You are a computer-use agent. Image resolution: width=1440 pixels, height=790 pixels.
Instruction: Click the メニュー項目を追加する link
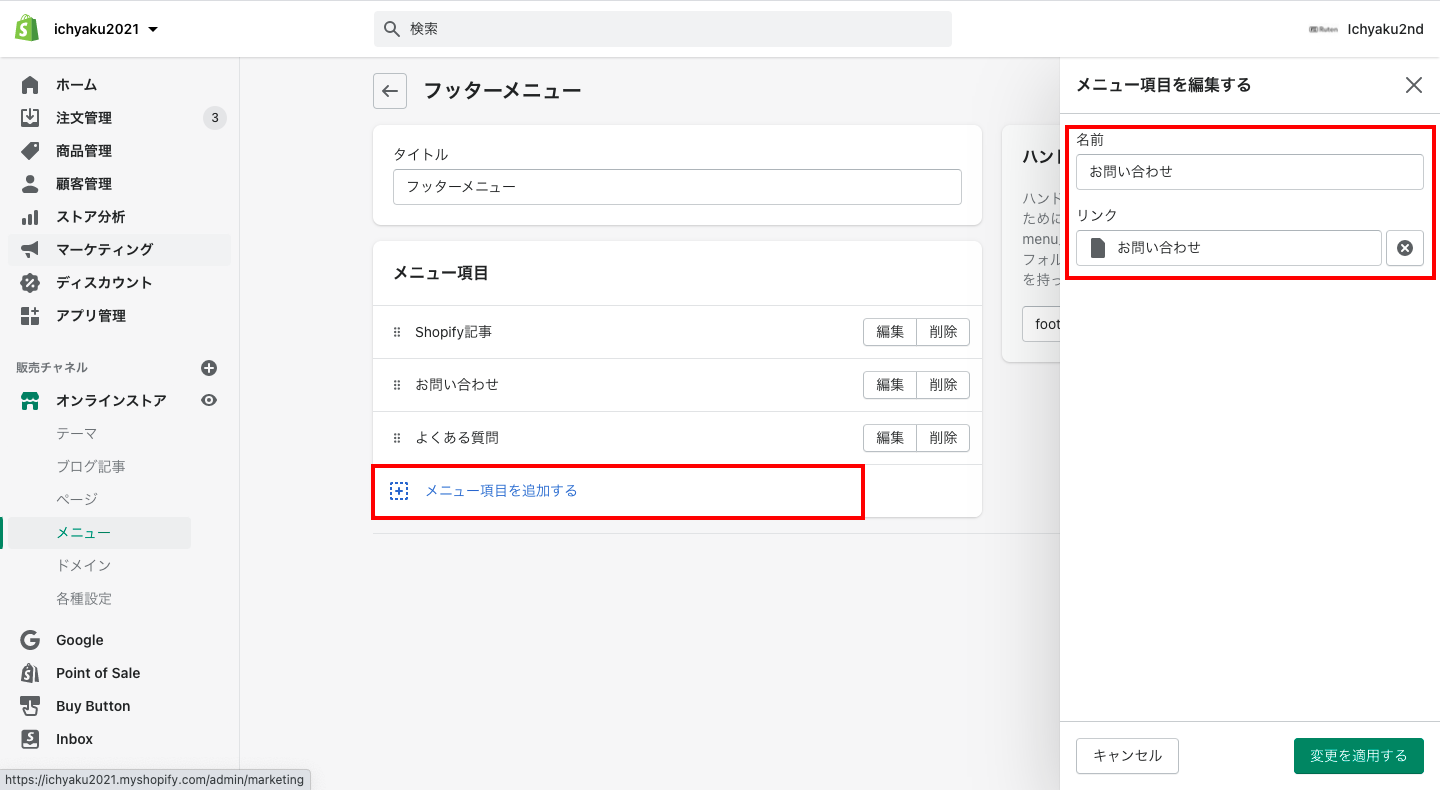point(501,491)
